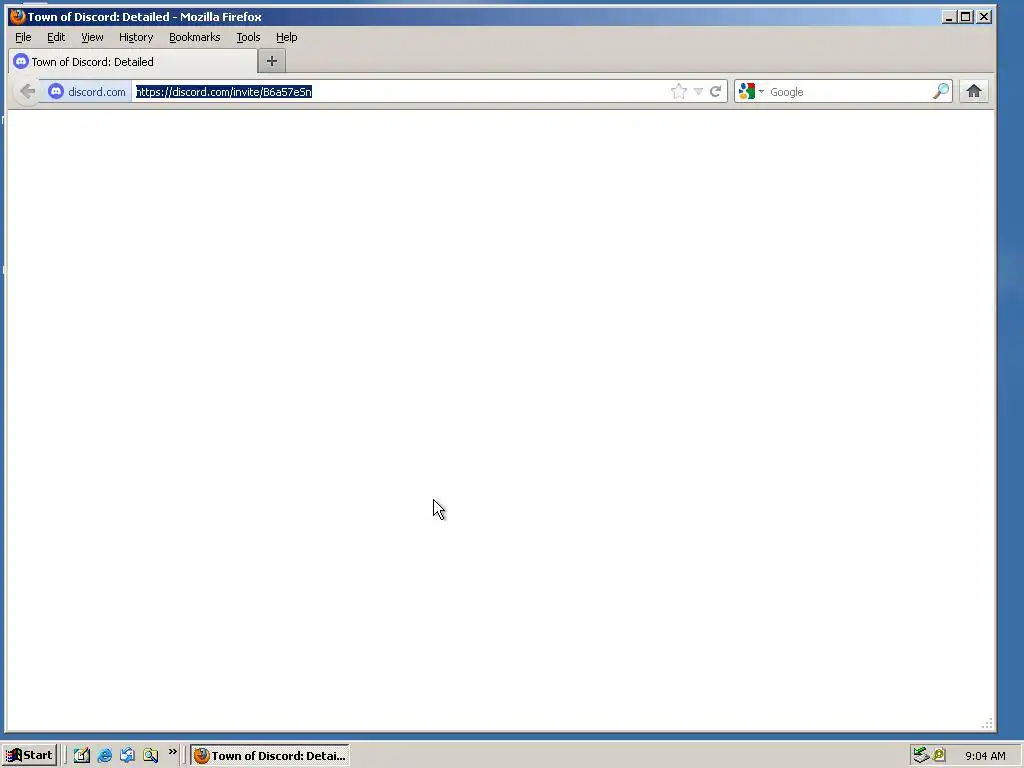Open the Bookmarks menu
This screenshot has width=1024, height=768.
pos(195,37)
